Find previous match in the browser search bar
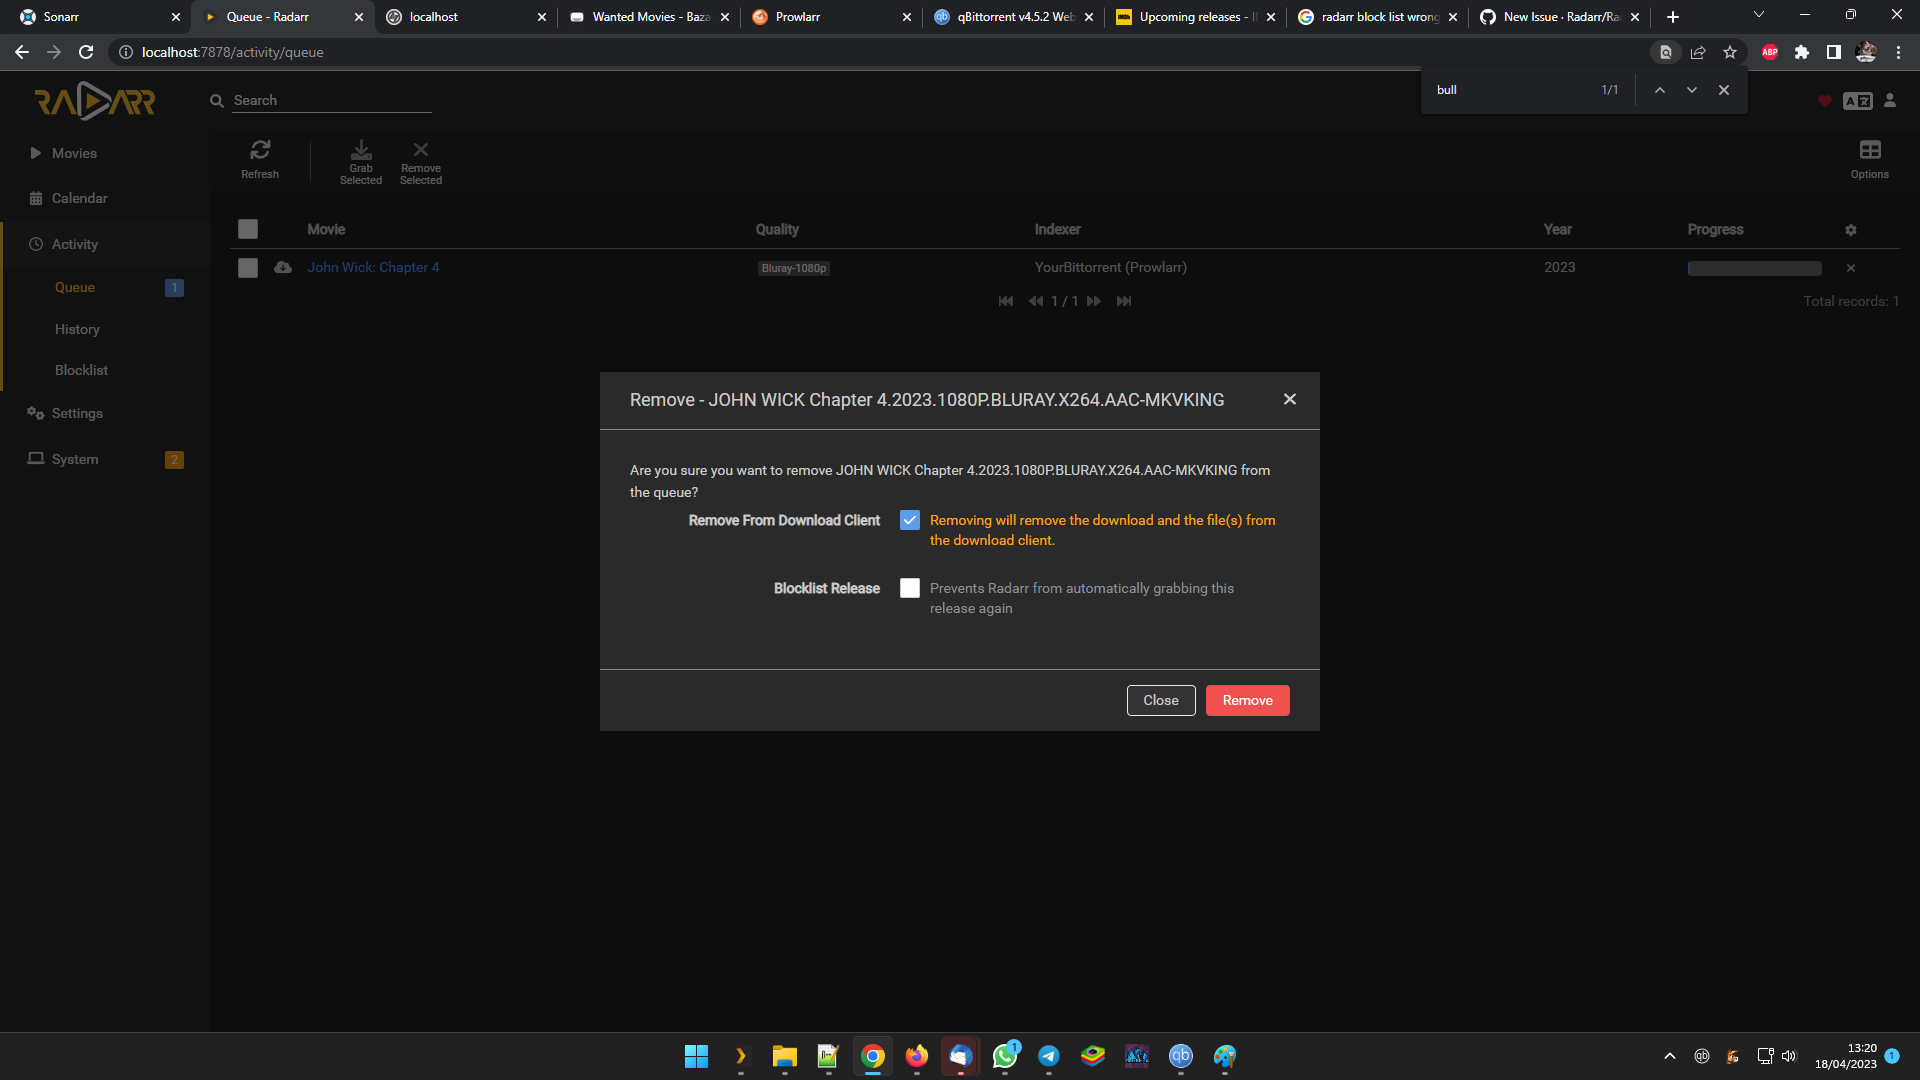The width and height of the screenshot is (1920, 1080). tap(1659, 90)
